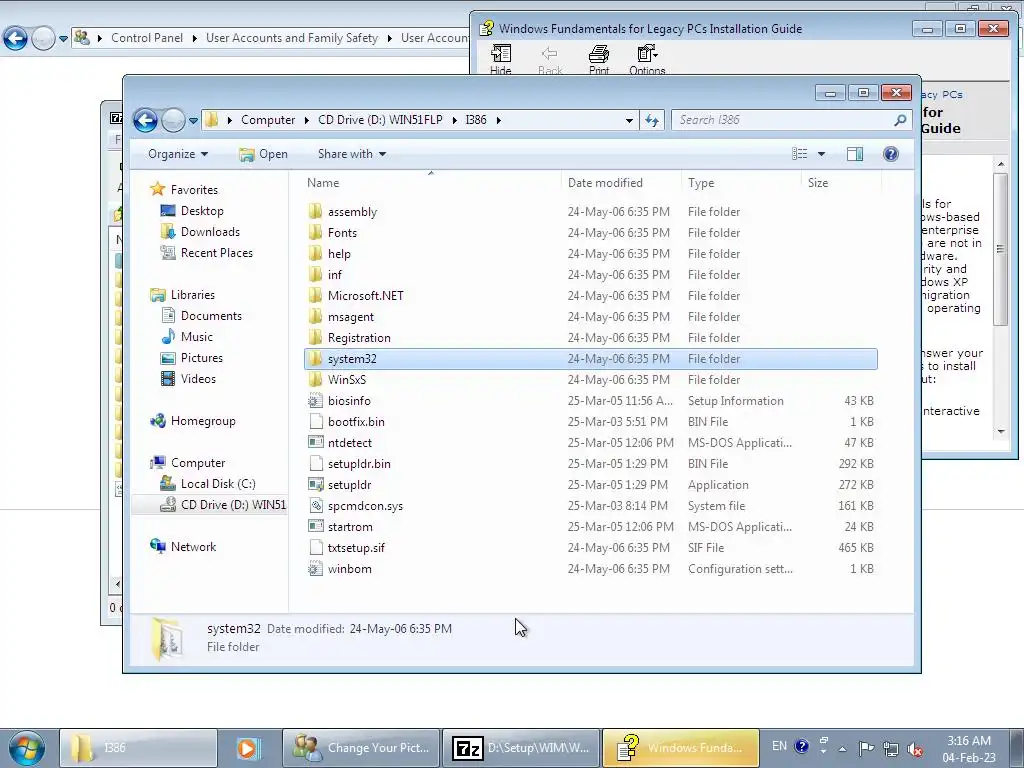1024x768 pixels.
Task: Click the Refresh icon in address bar
Action: [652, 120]
